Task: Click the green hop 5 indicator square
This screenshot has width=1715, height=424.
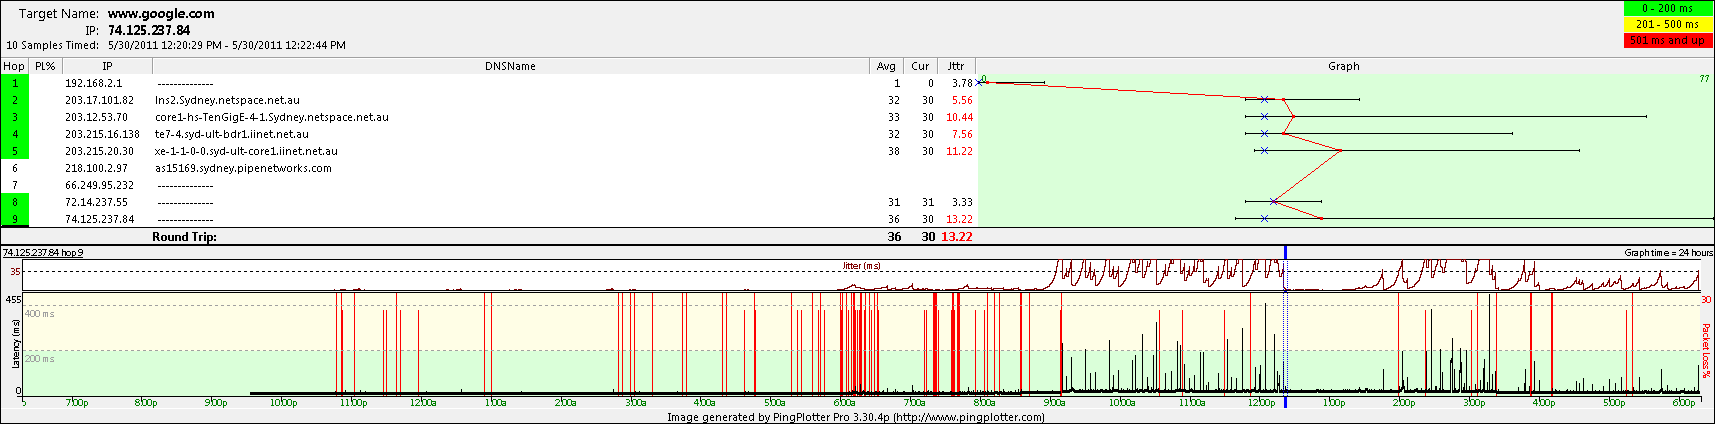Action: (x=15, y=151)
